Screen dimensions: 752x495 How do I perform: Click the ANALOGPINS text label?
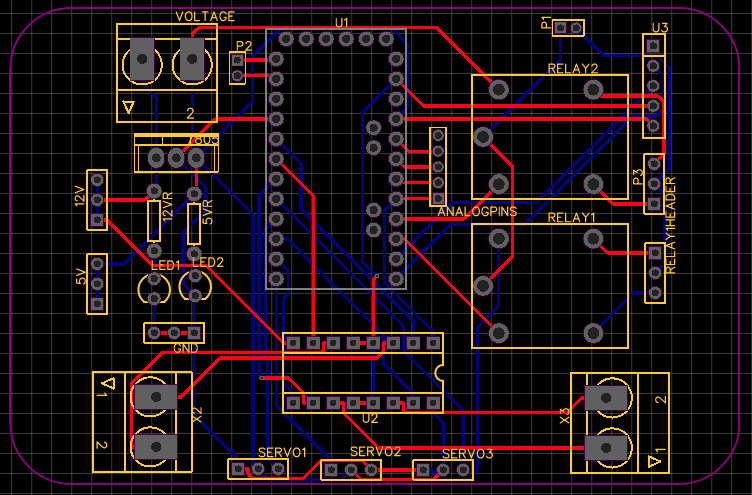point(477,212)
